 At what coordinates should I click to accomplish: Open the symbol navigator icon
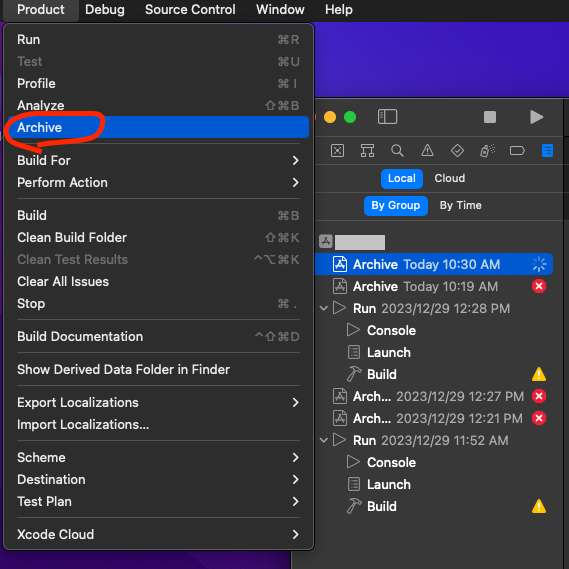(367, 150)
